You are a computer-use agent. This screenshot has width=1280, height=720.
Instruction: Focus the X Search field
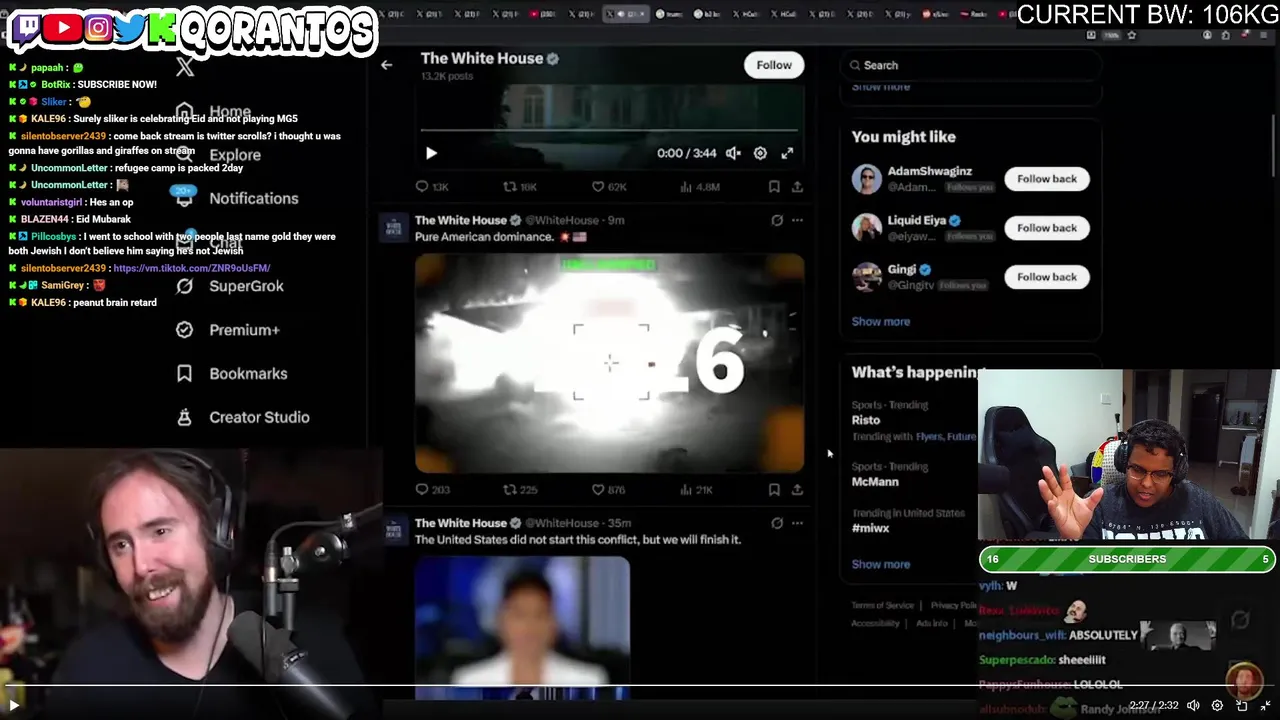pos(970,65)
